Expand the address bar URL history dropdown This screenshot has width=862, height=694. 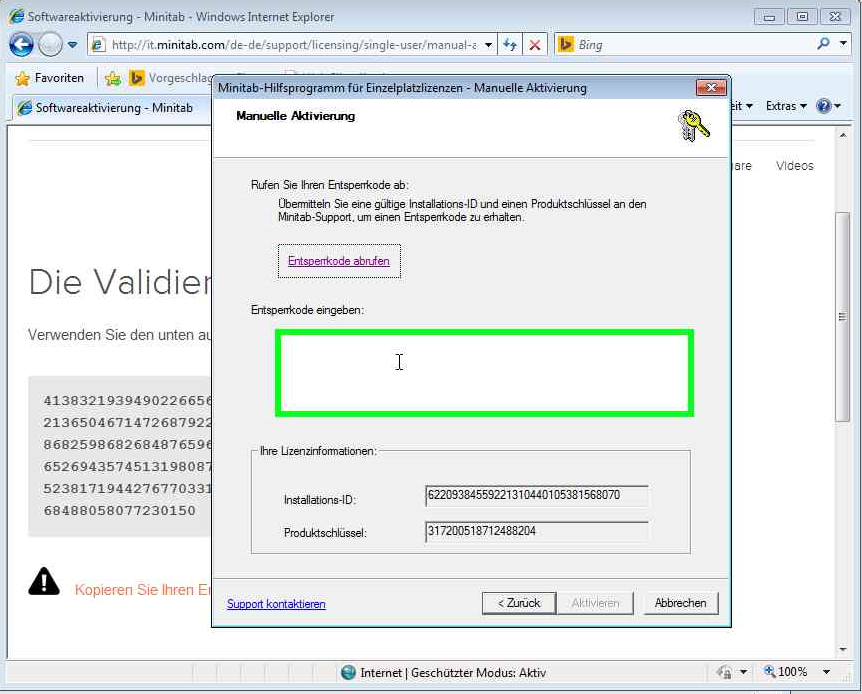pyautogui.click(x=488, y=45)
